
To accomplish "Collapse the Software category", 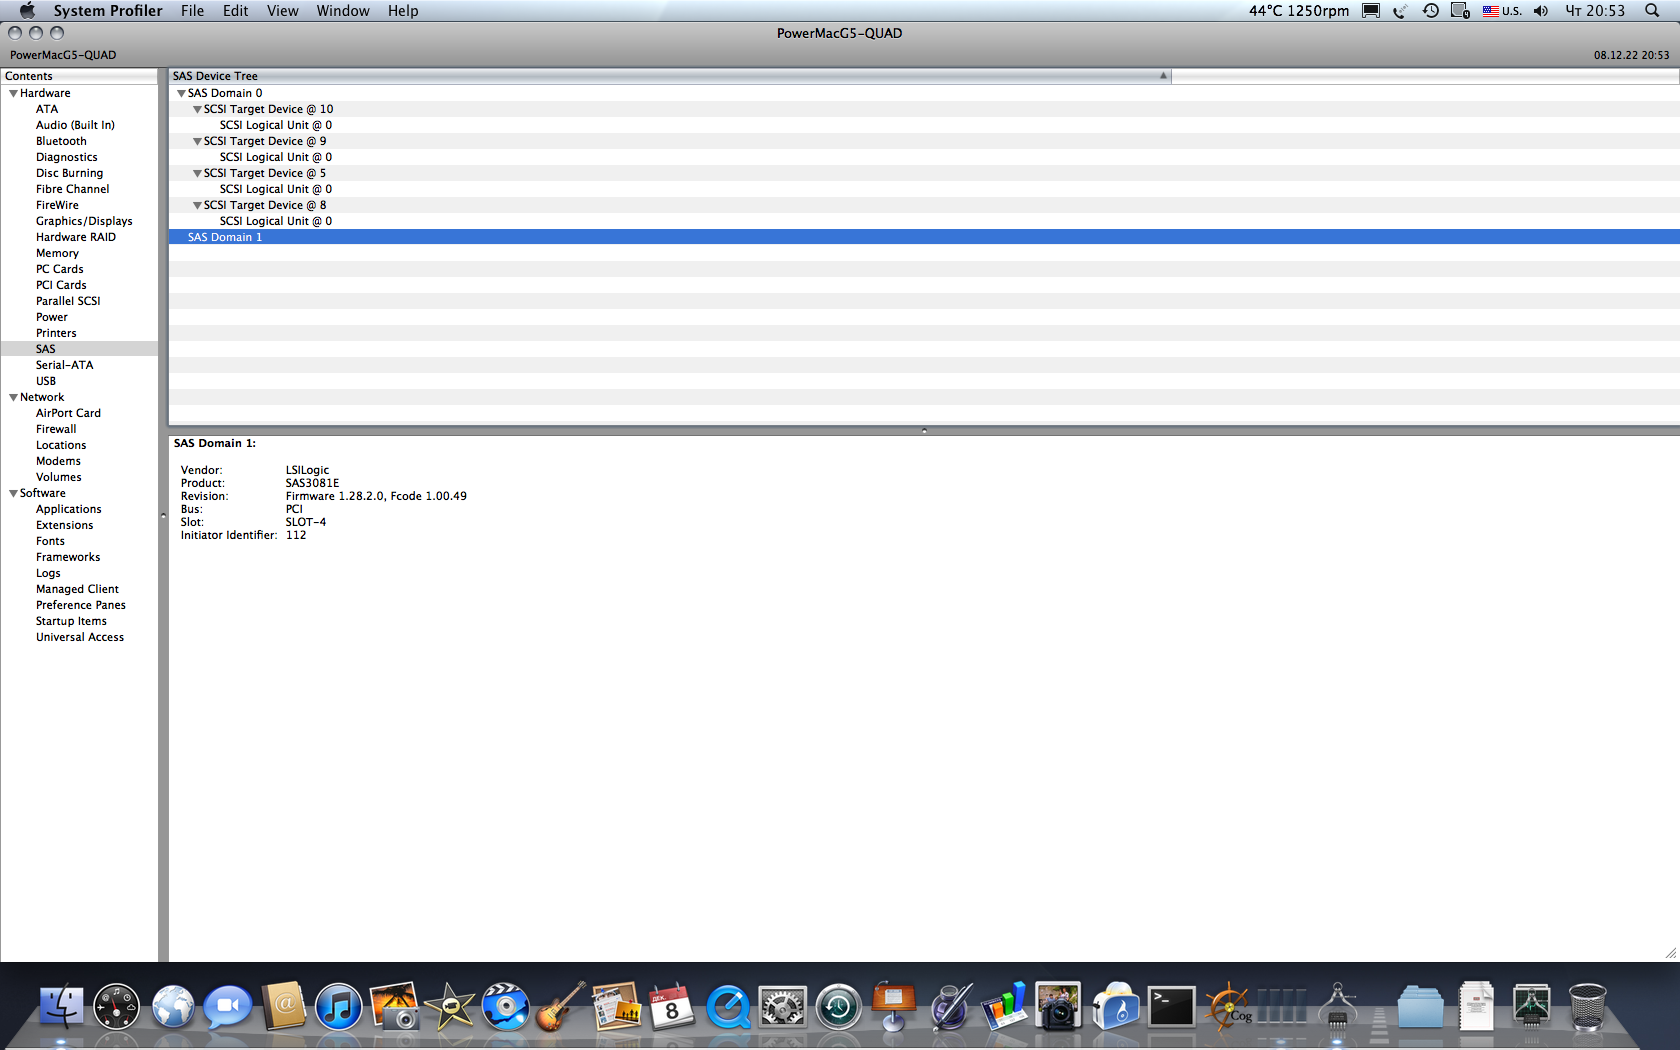I will [x=13, y=493].
